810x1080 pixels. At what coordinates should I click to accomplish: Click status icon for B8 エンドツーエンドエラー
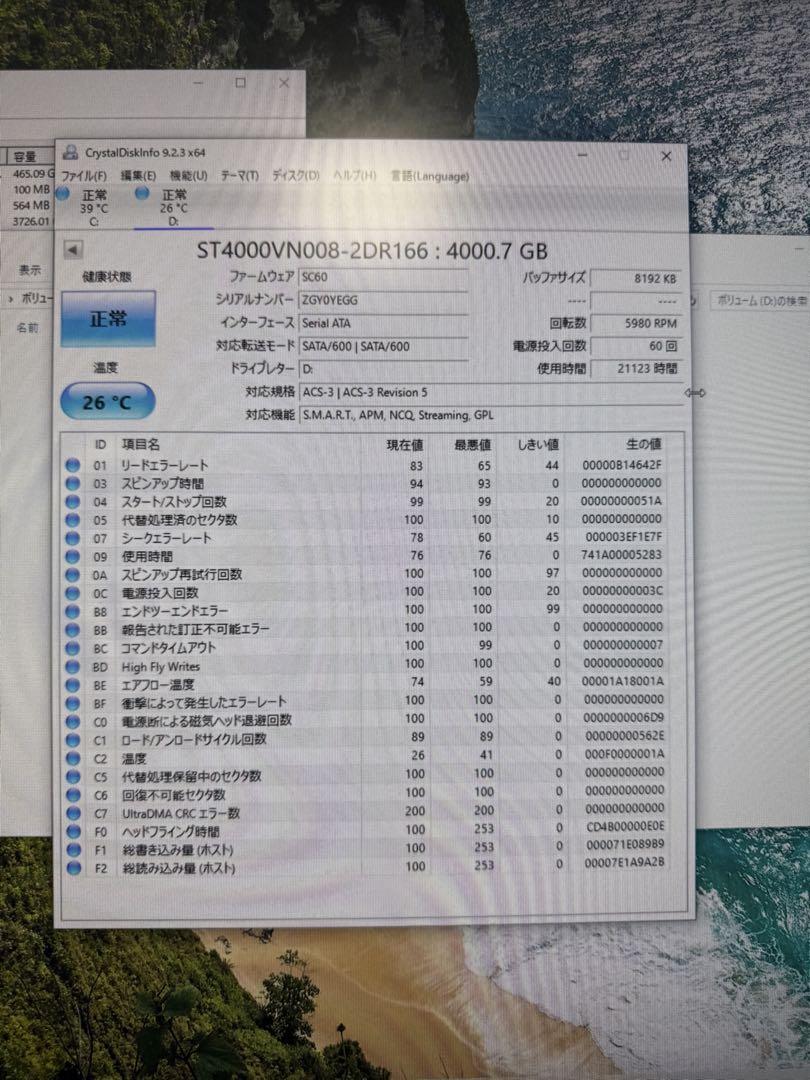click(x=72, y=611)
